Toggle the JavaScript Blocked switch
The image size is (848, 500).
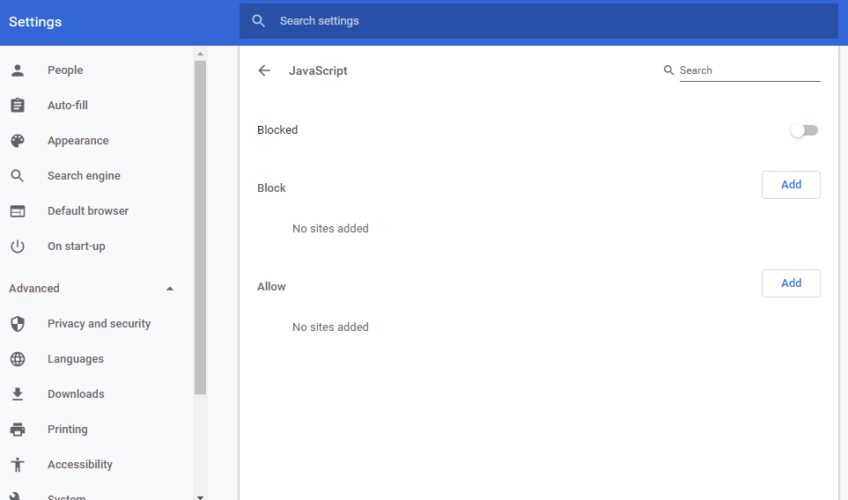[x=804, y=130]
